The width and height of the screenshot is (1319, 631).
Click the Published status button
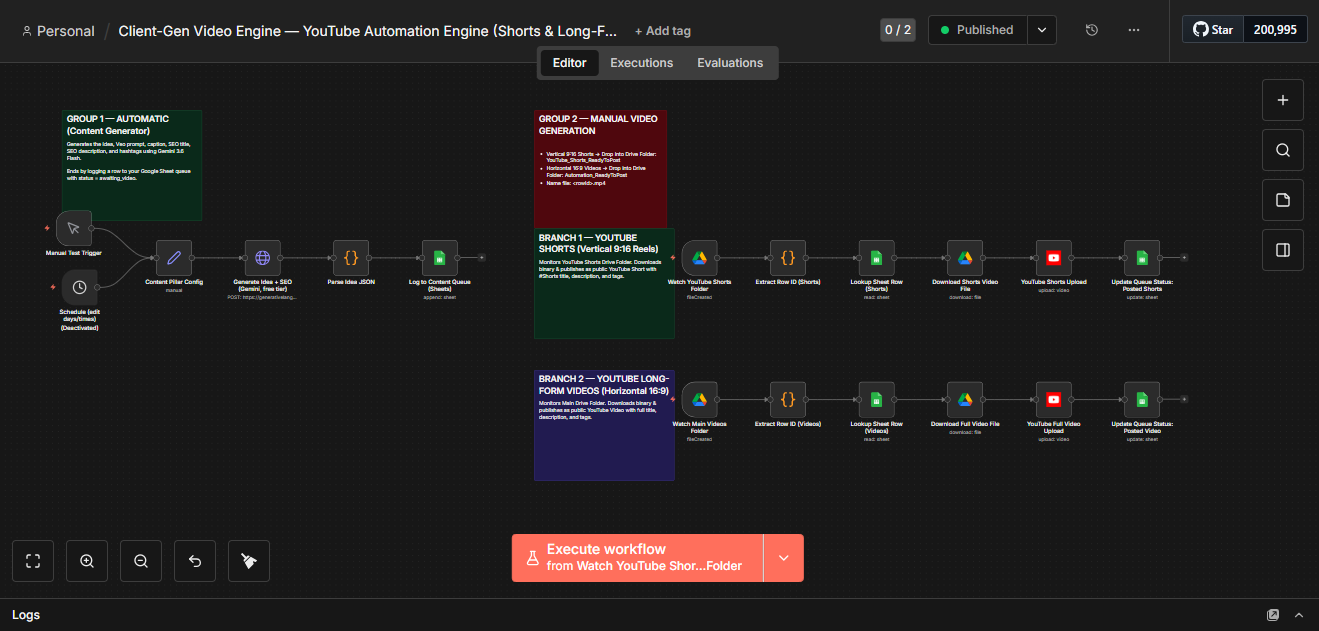(978, 30)
